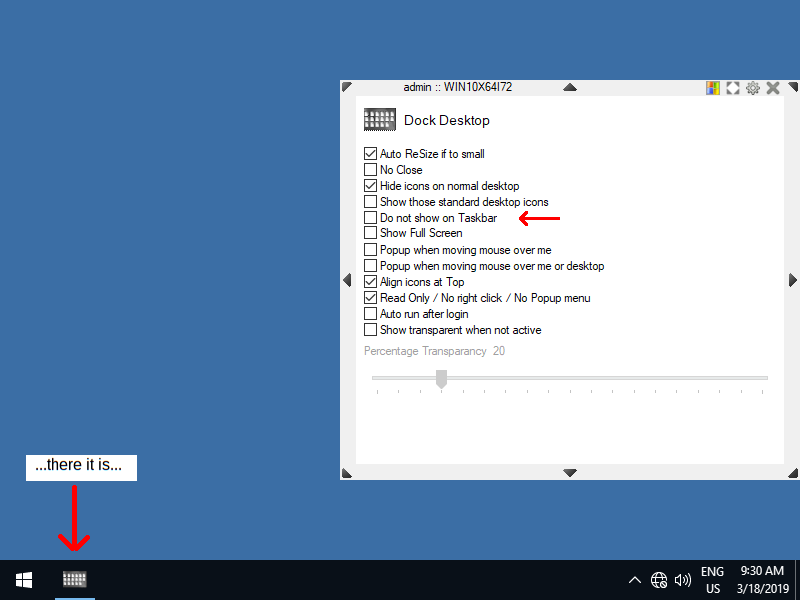Check 'Show transparent when not active'
The height and width of the screenshot is (600, 800).
point(371,330)
